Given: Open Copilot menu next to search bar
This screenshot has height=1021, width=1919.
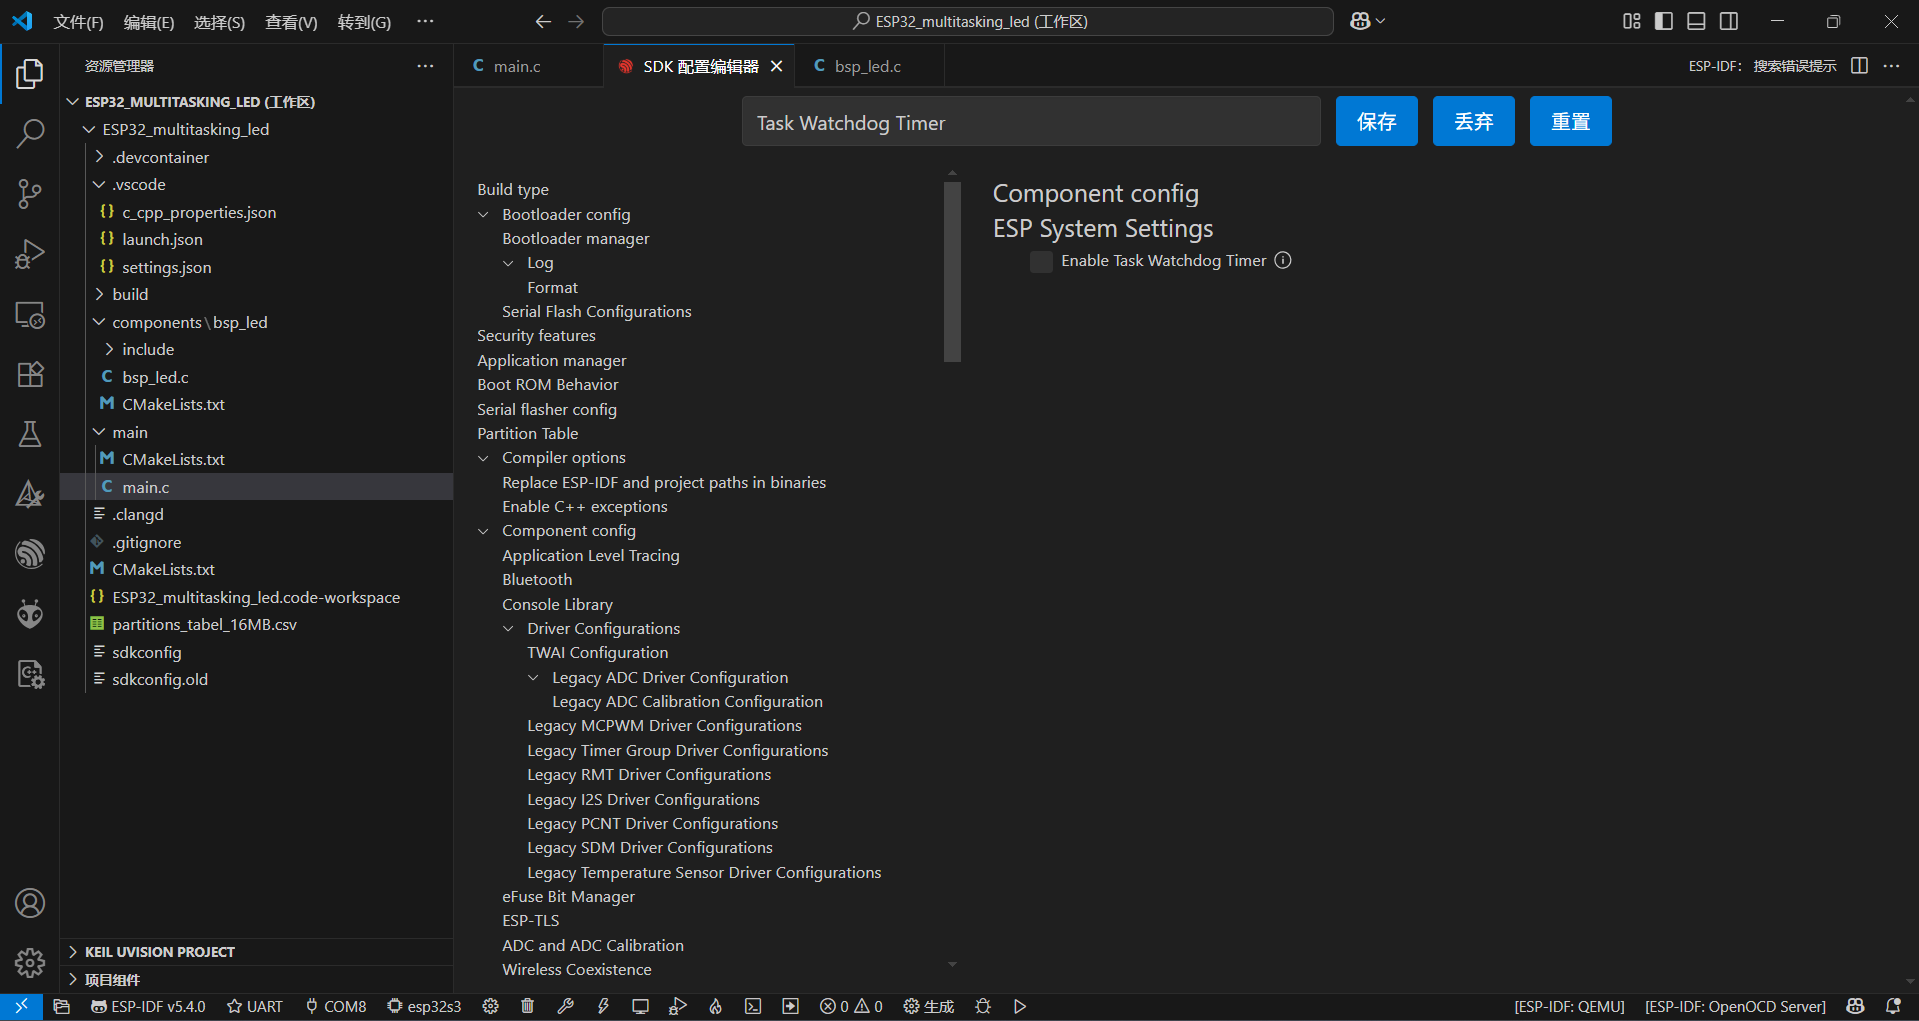Looking at the screenshot, I should (x=1367, y=21).
